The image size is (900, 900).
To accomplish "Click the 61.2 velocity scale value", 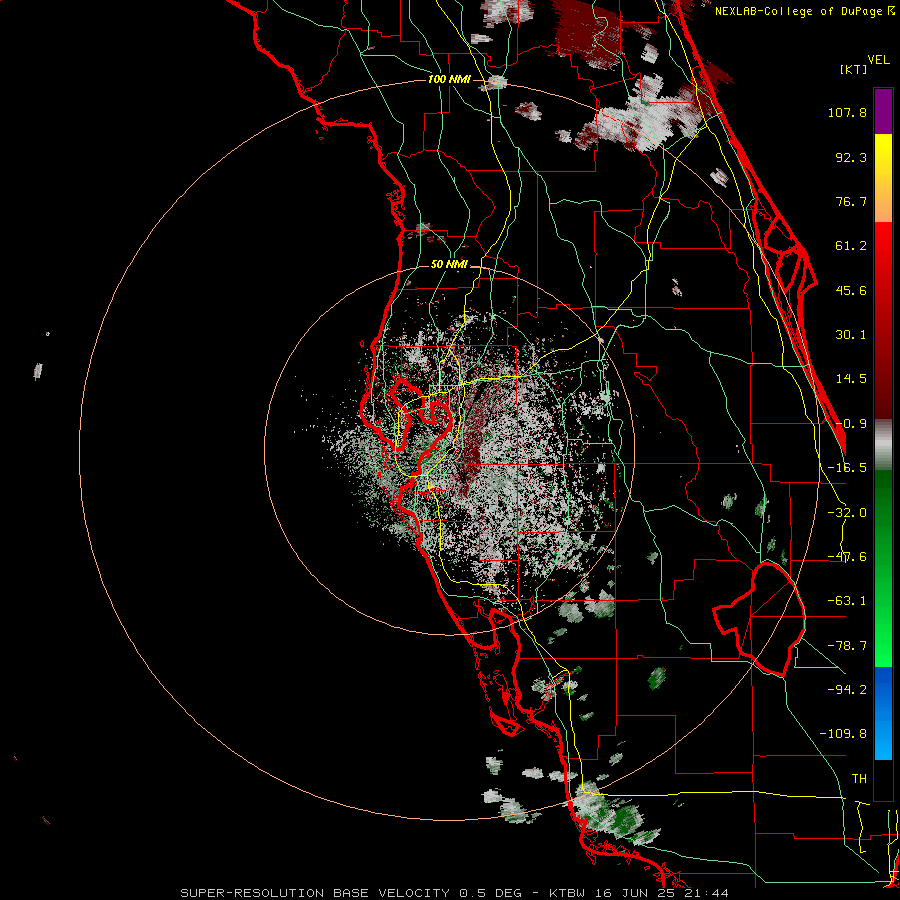I will [x=851, y=246].
